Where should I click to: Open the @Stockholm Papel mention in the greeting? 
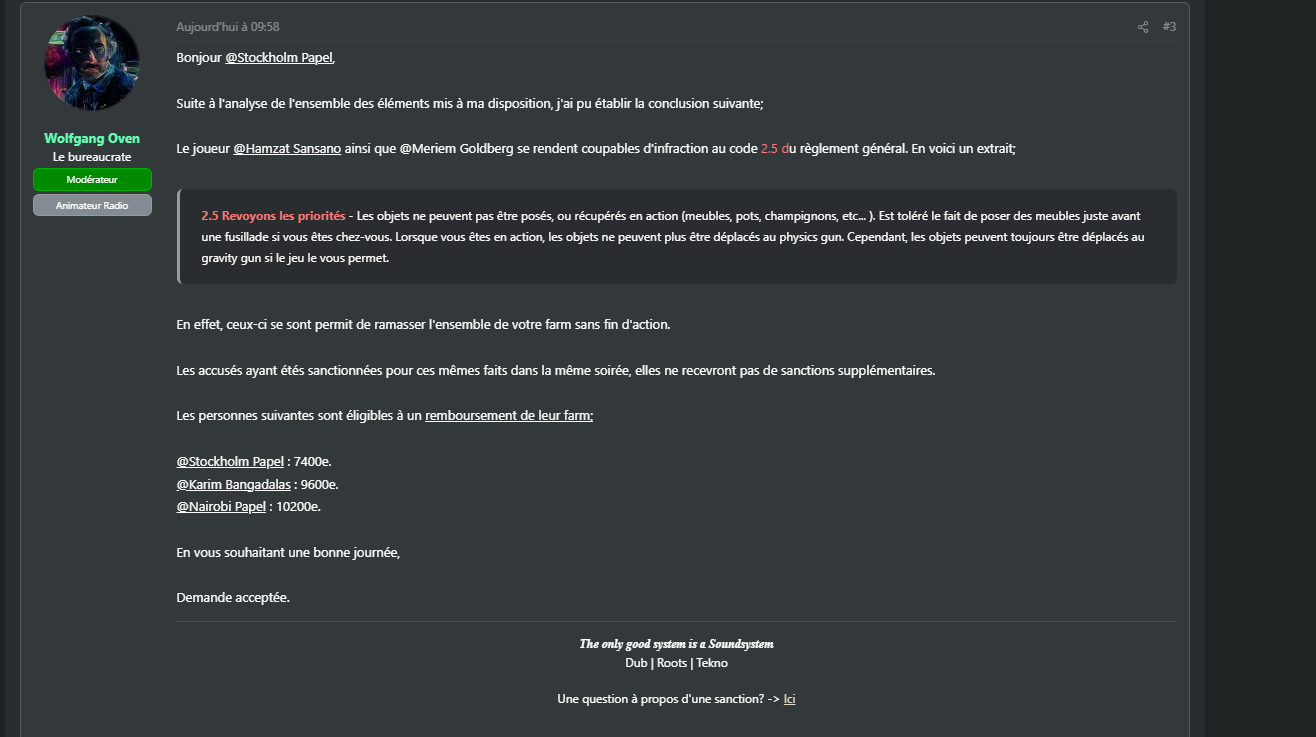279,57
